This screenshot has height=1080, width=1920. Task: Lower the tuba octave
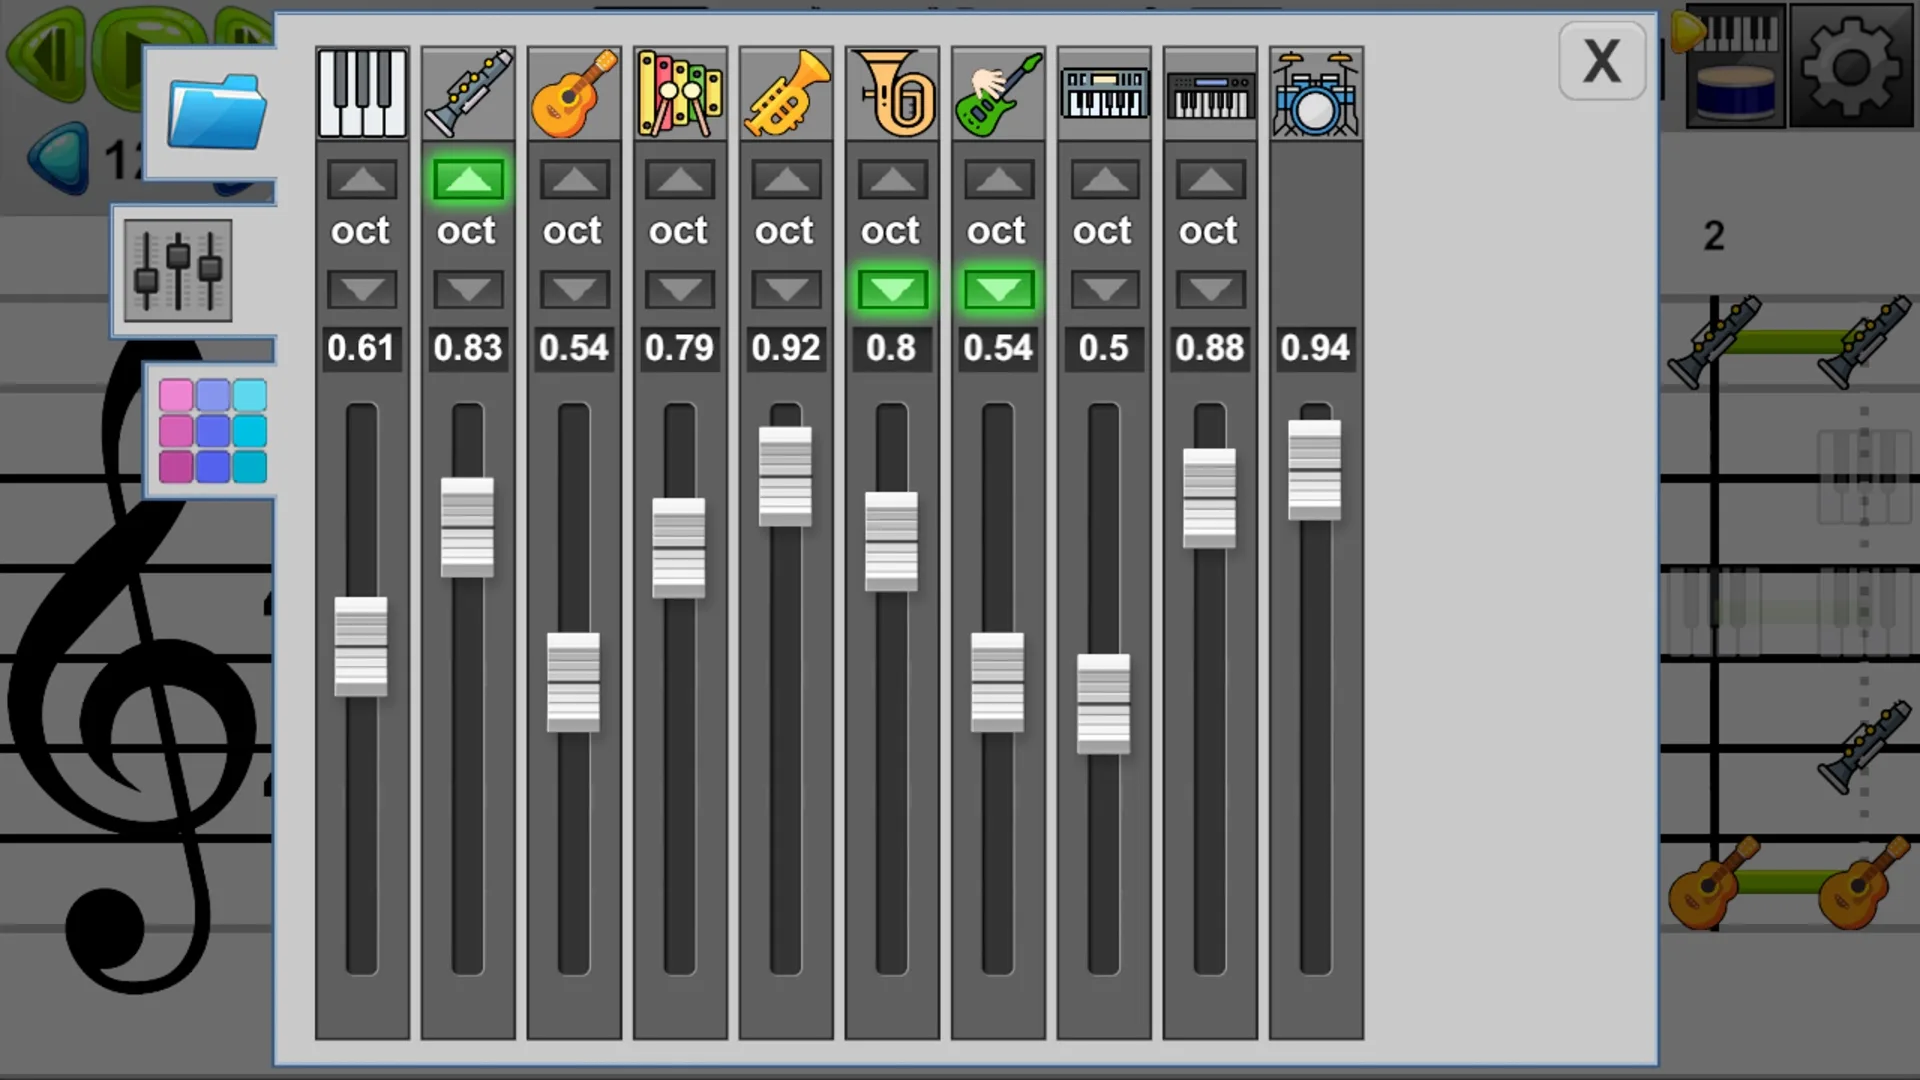coord(891,290)
